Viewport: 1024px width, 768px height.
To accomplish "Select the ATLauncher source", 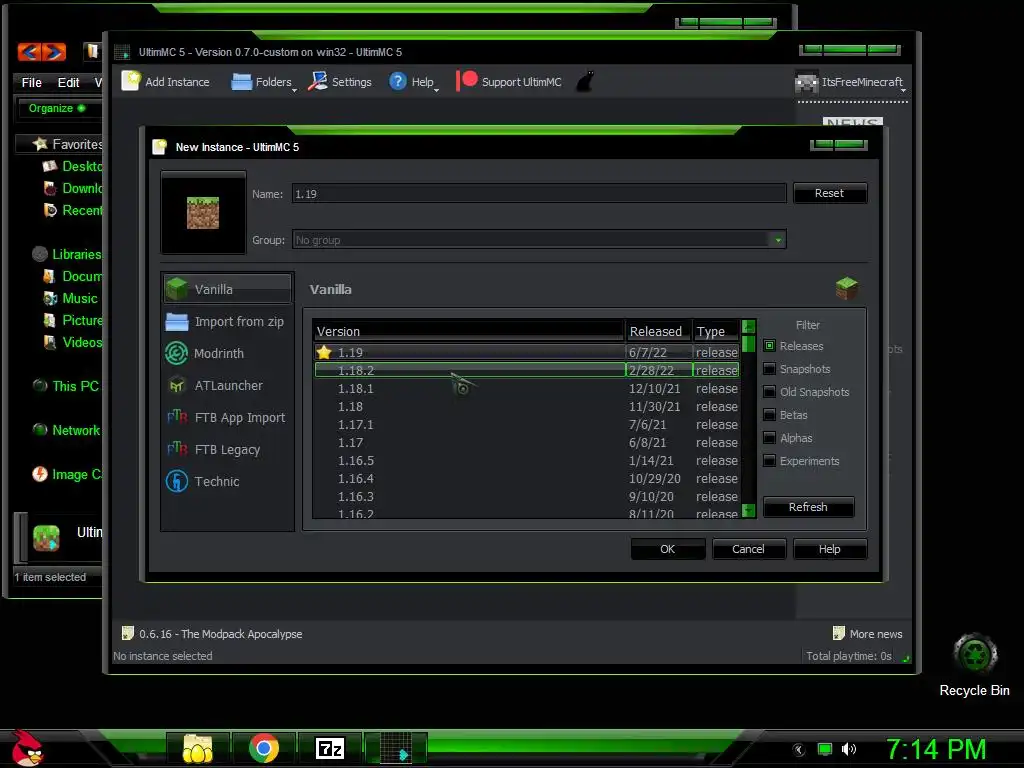I will (x=227, y=385).
